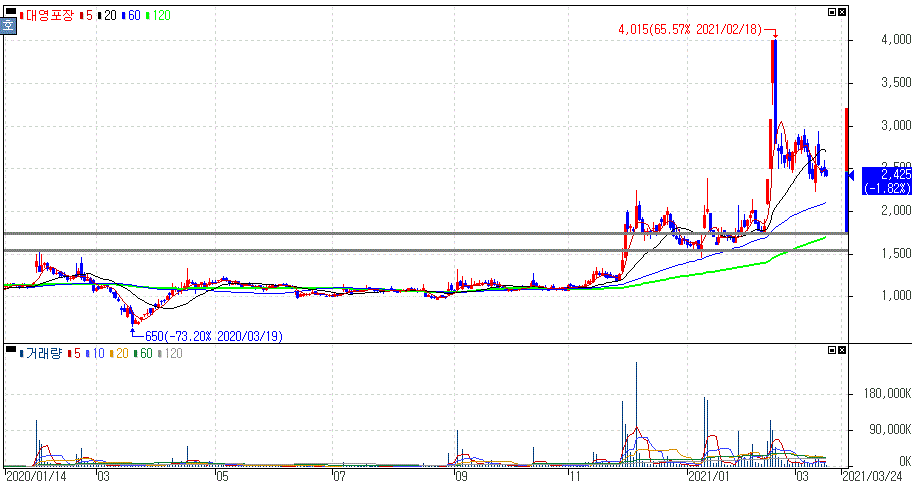This screenshot has width=912, height=482.
Task: Select the 대영포장 series legend label
Action: click(x=47, y=16)
